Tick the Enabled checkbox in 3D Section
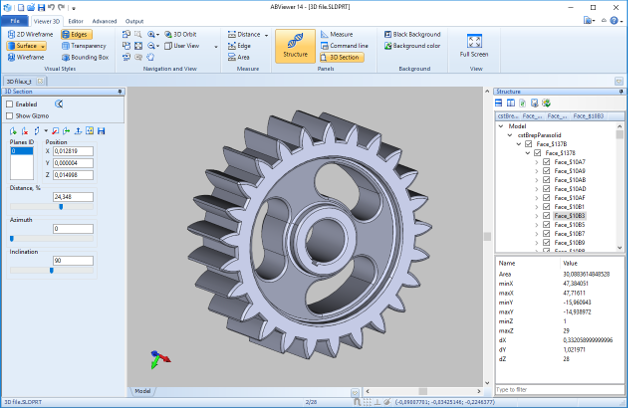The height and width of the screenshot is (408, 628). pyautogui.click(x=10, y=103)
